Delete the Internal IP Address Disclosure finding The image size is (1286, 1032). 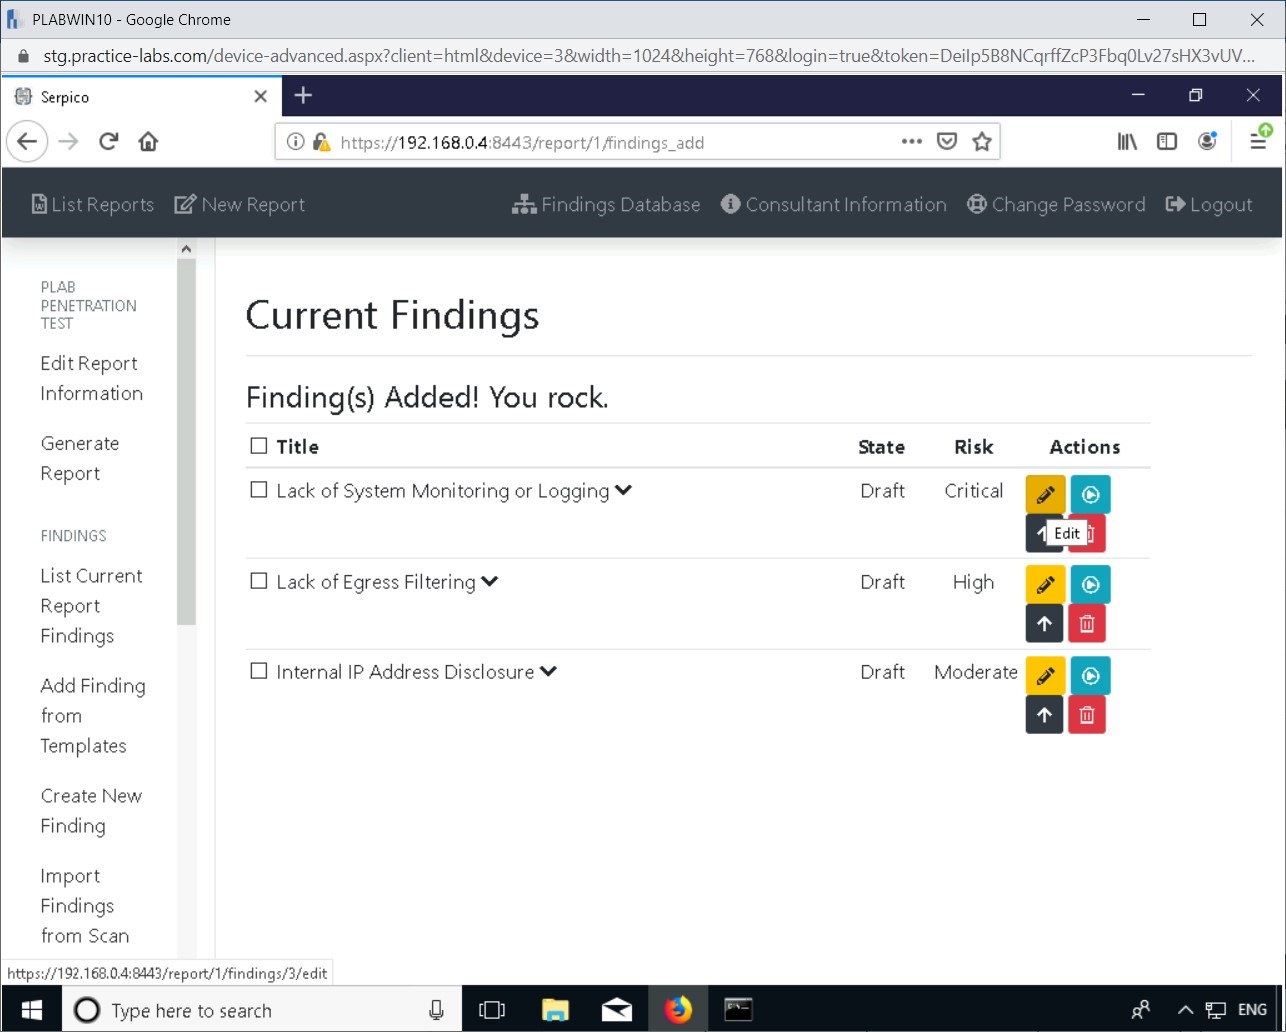pyautogui.click(x=1087, y=715)
